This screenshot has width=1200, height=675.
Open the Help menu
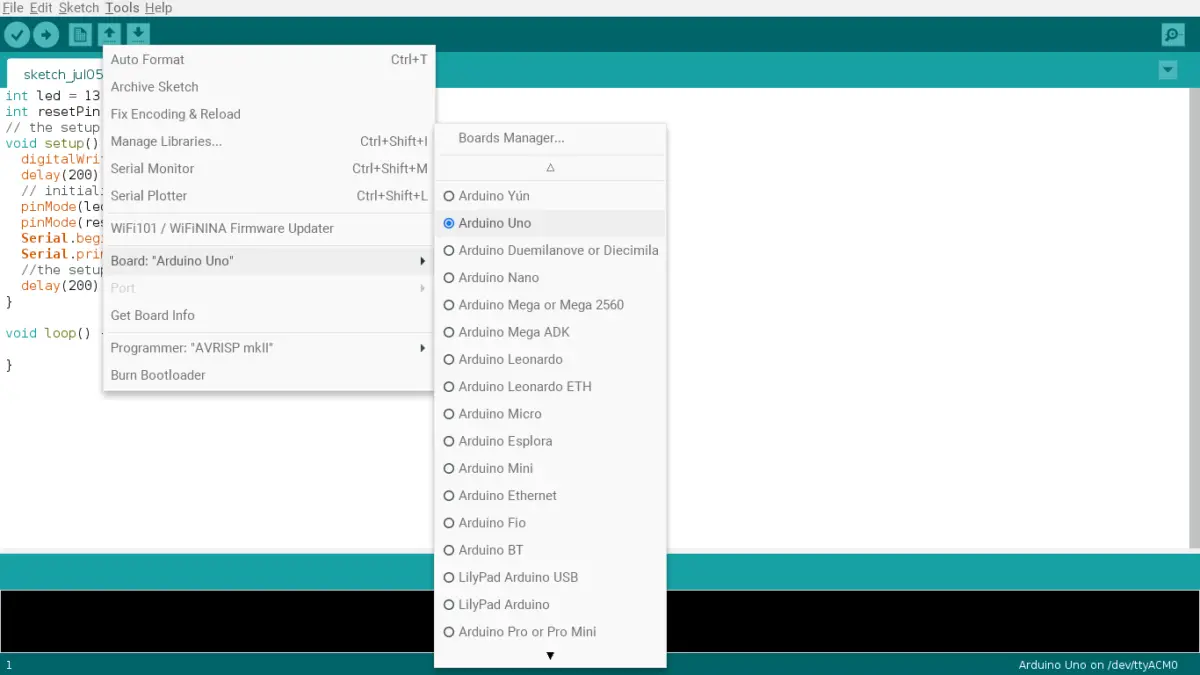(159, 8)
